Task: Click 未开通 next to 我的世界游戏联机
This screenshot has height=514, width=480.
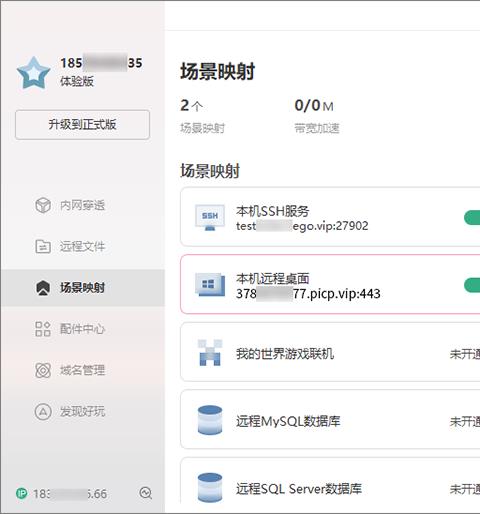Action: pos(465,354)
